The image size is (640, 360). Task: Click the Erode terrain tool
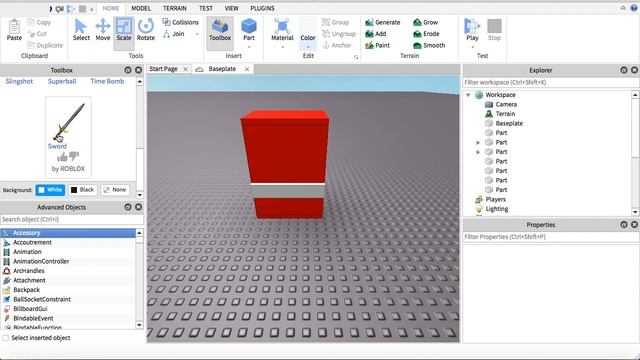[426, 34]
